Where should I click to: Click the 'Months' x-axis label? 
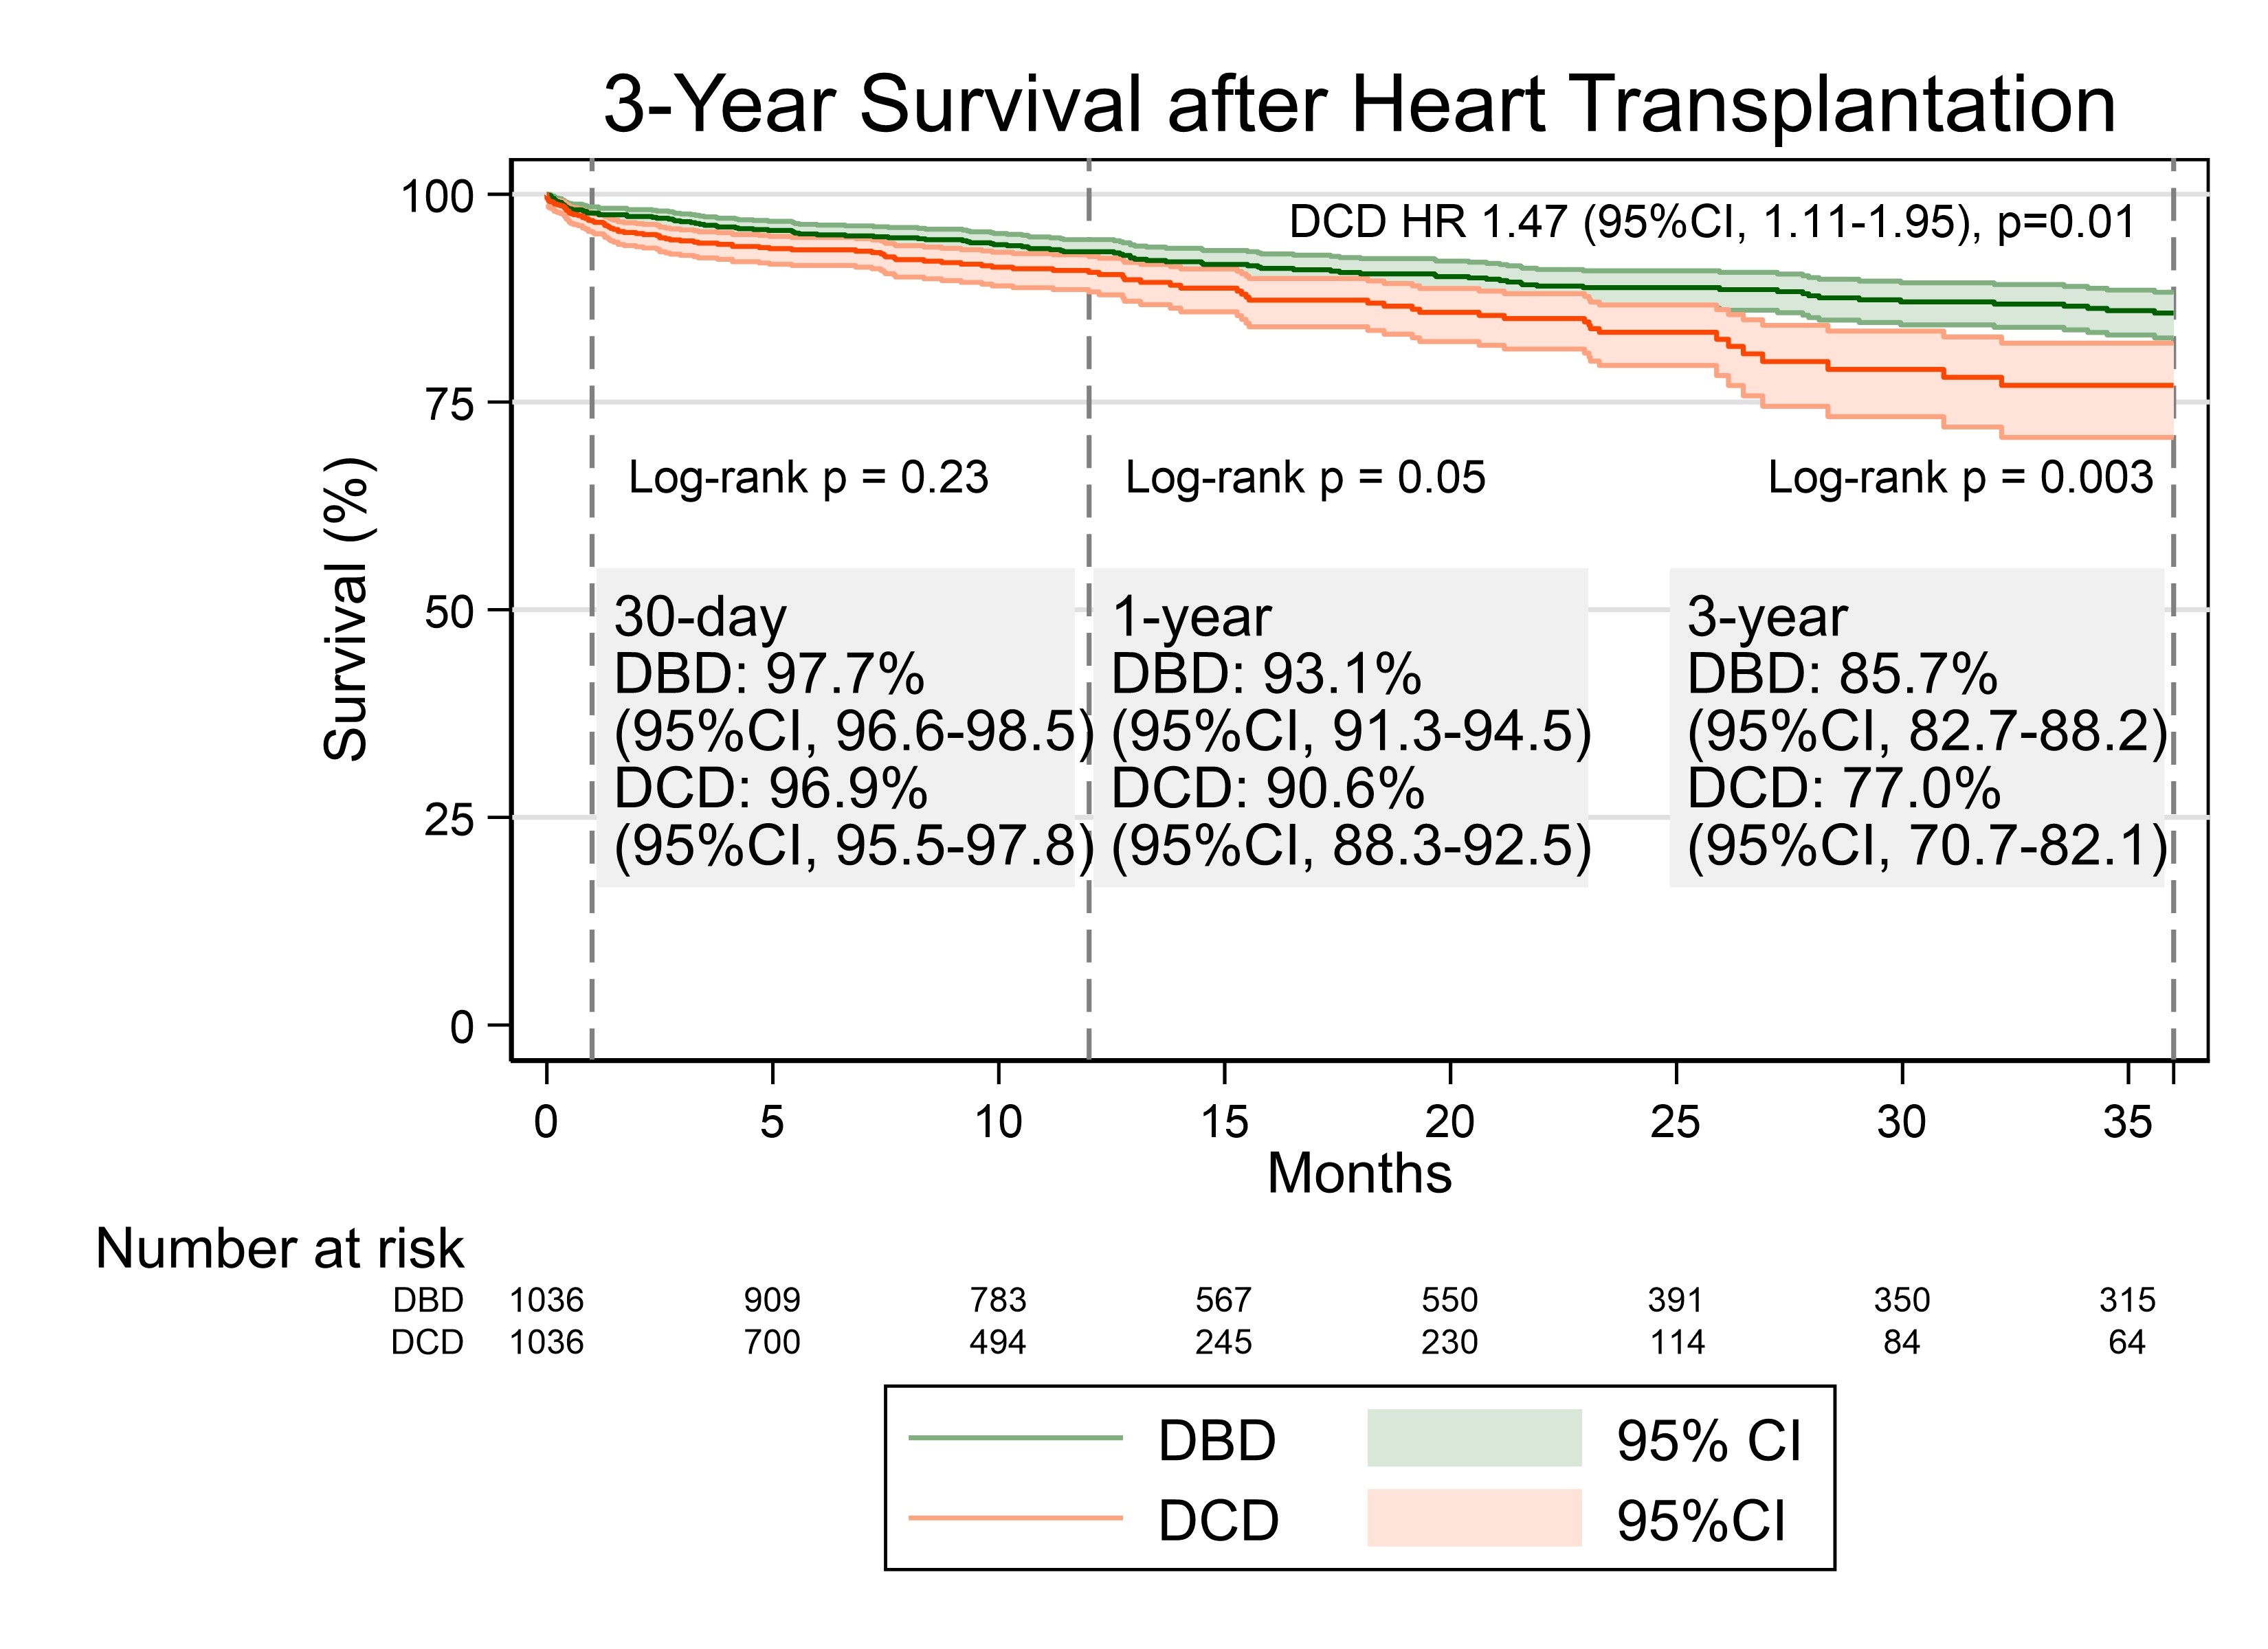[1359, 1173]
